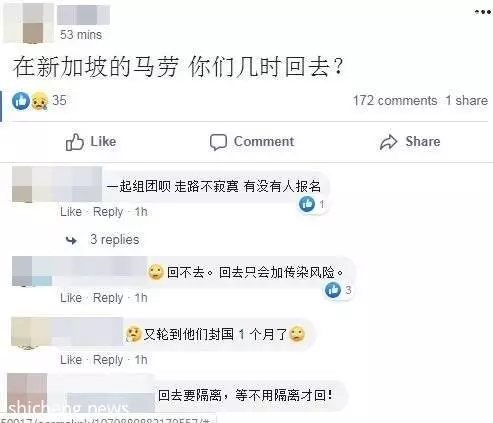Click the reply arrow icon beside 3 replies
493x423 pixels.
pos(71,240)
